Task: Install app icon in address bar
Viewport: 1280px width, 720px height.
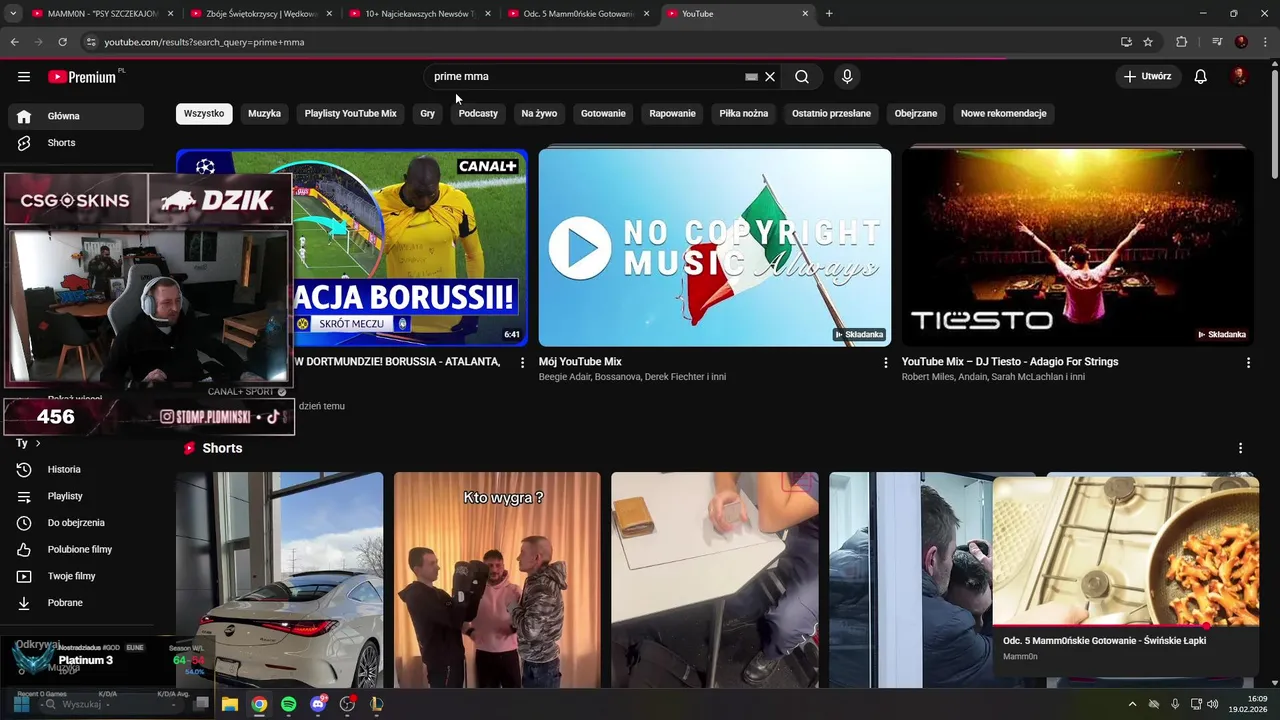Action: tap(1126, 42)
